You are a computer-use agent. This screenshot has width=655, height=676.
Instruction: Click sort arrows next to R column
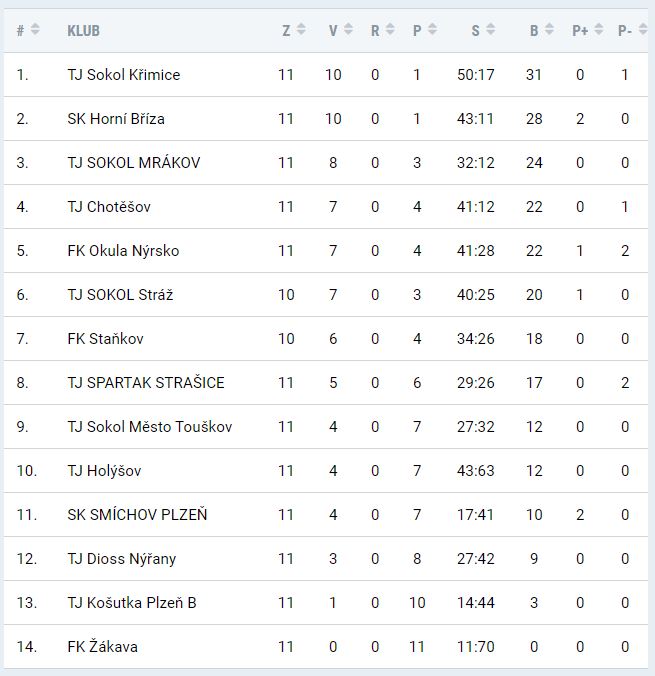390,31
